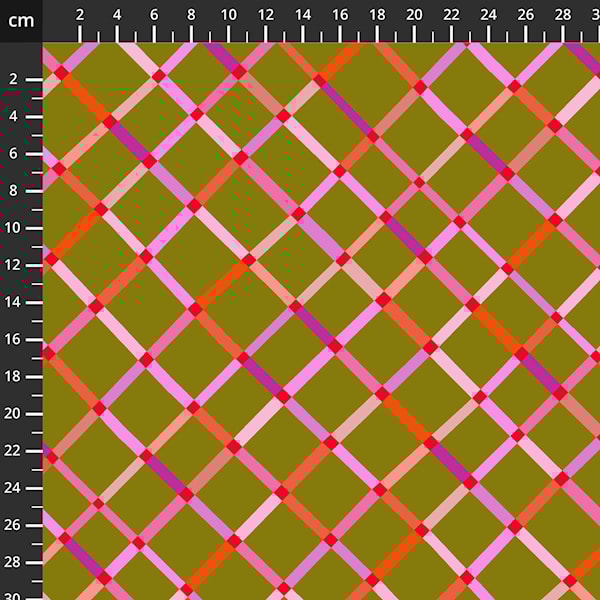
Task: Click the 22 mark on the top ruler
Action: coord(451,16)
